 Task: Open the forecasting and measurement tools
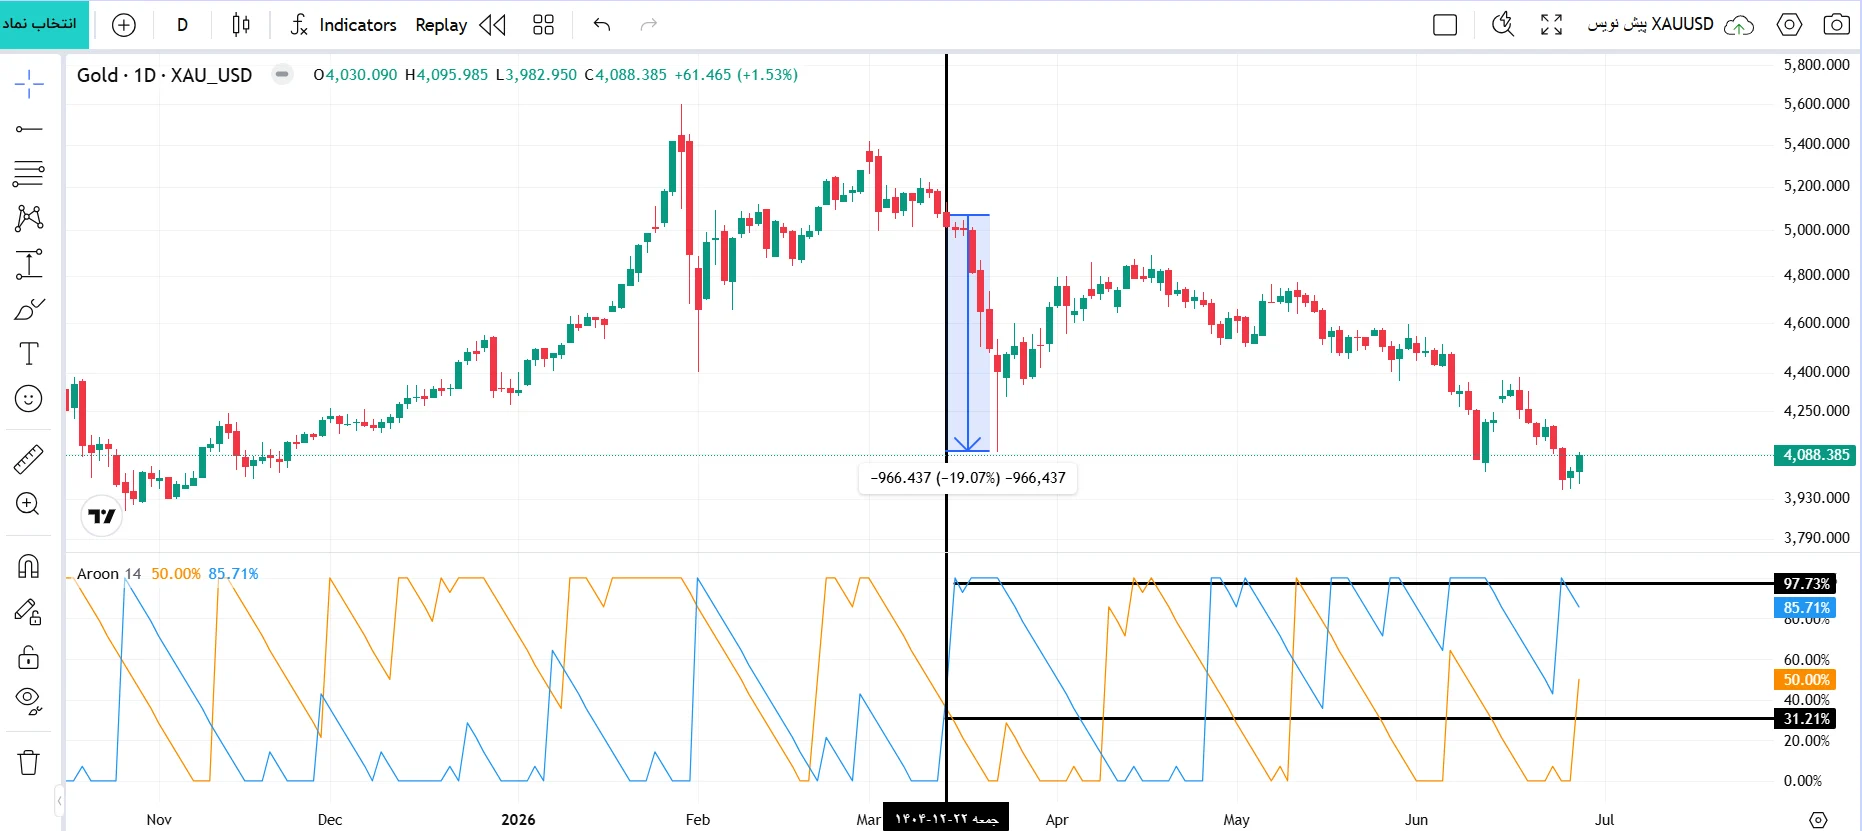pyautogui.click(x=29, y=264)
